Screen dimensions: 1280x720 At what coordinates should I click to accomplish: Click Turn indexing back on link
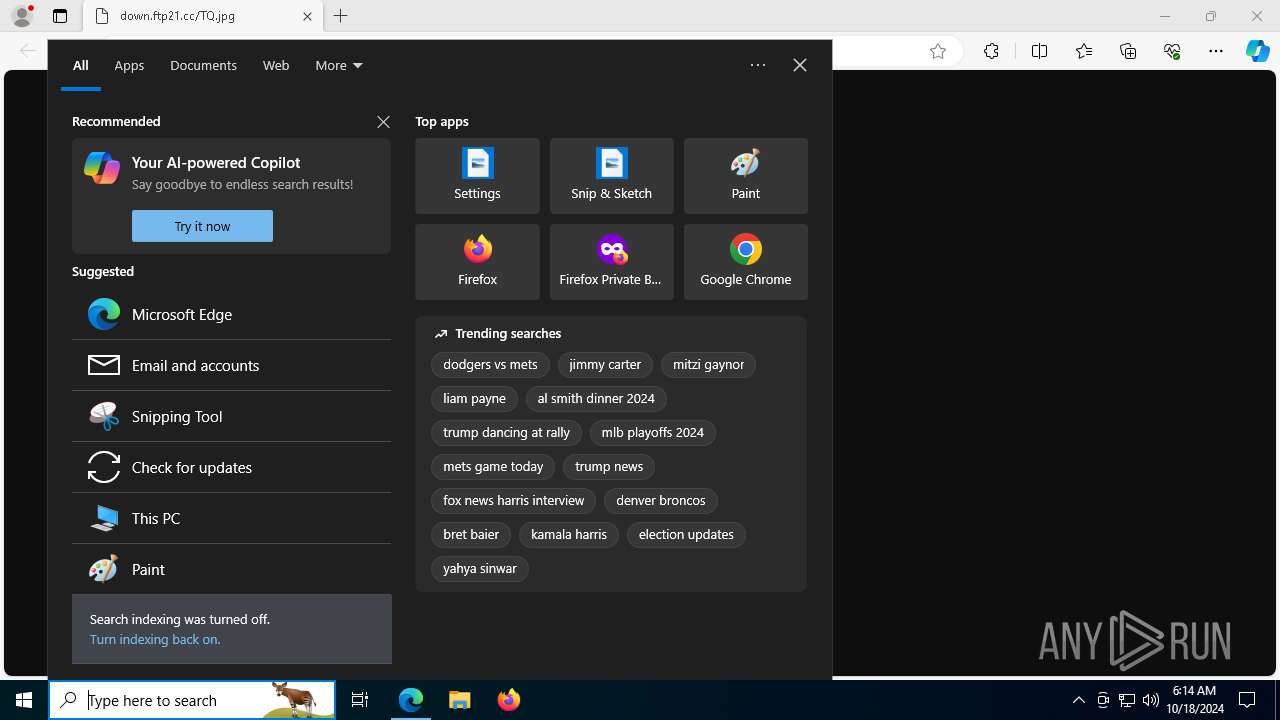pos(155,639)
